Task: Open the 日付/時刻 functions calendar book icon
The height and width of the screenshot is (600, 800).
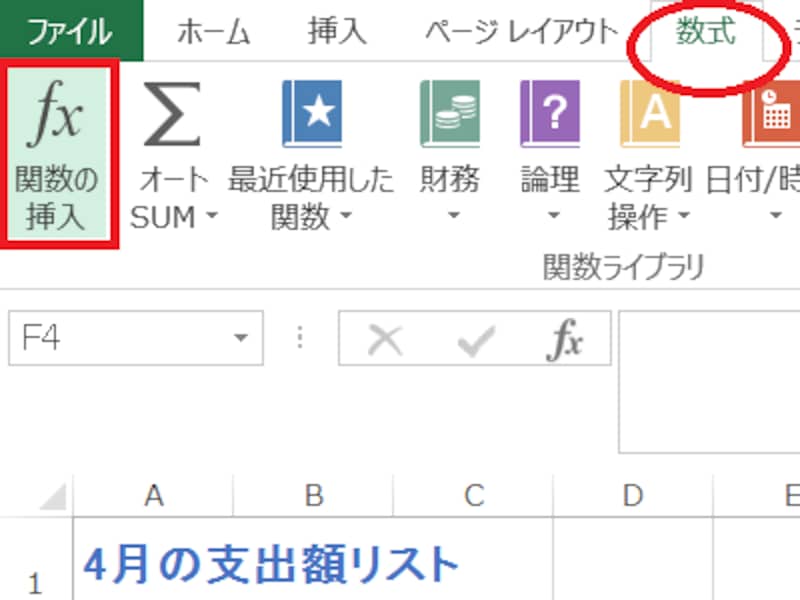Action: (771, 114)
